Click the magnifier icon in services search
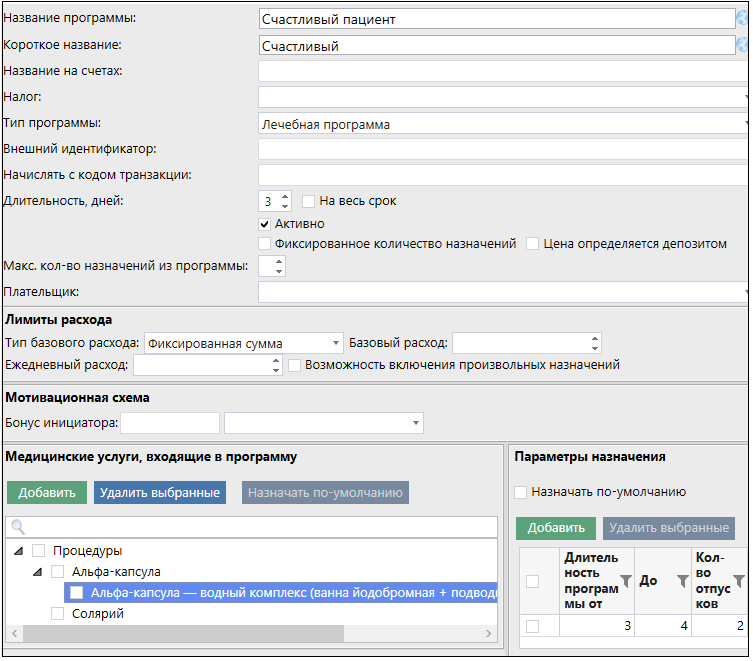Image resolution: width=753 pixels, height=661 pixels. pos(18,527)
